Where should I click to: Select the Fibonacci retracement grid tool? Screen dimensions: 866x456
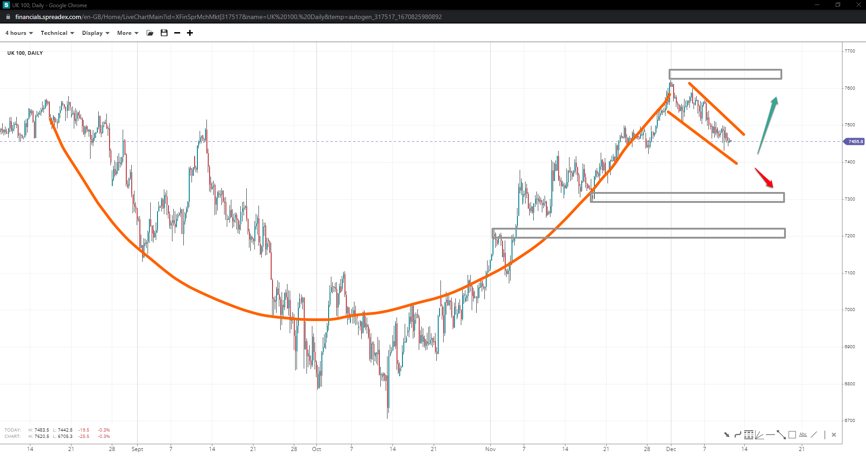coord(749,435)
